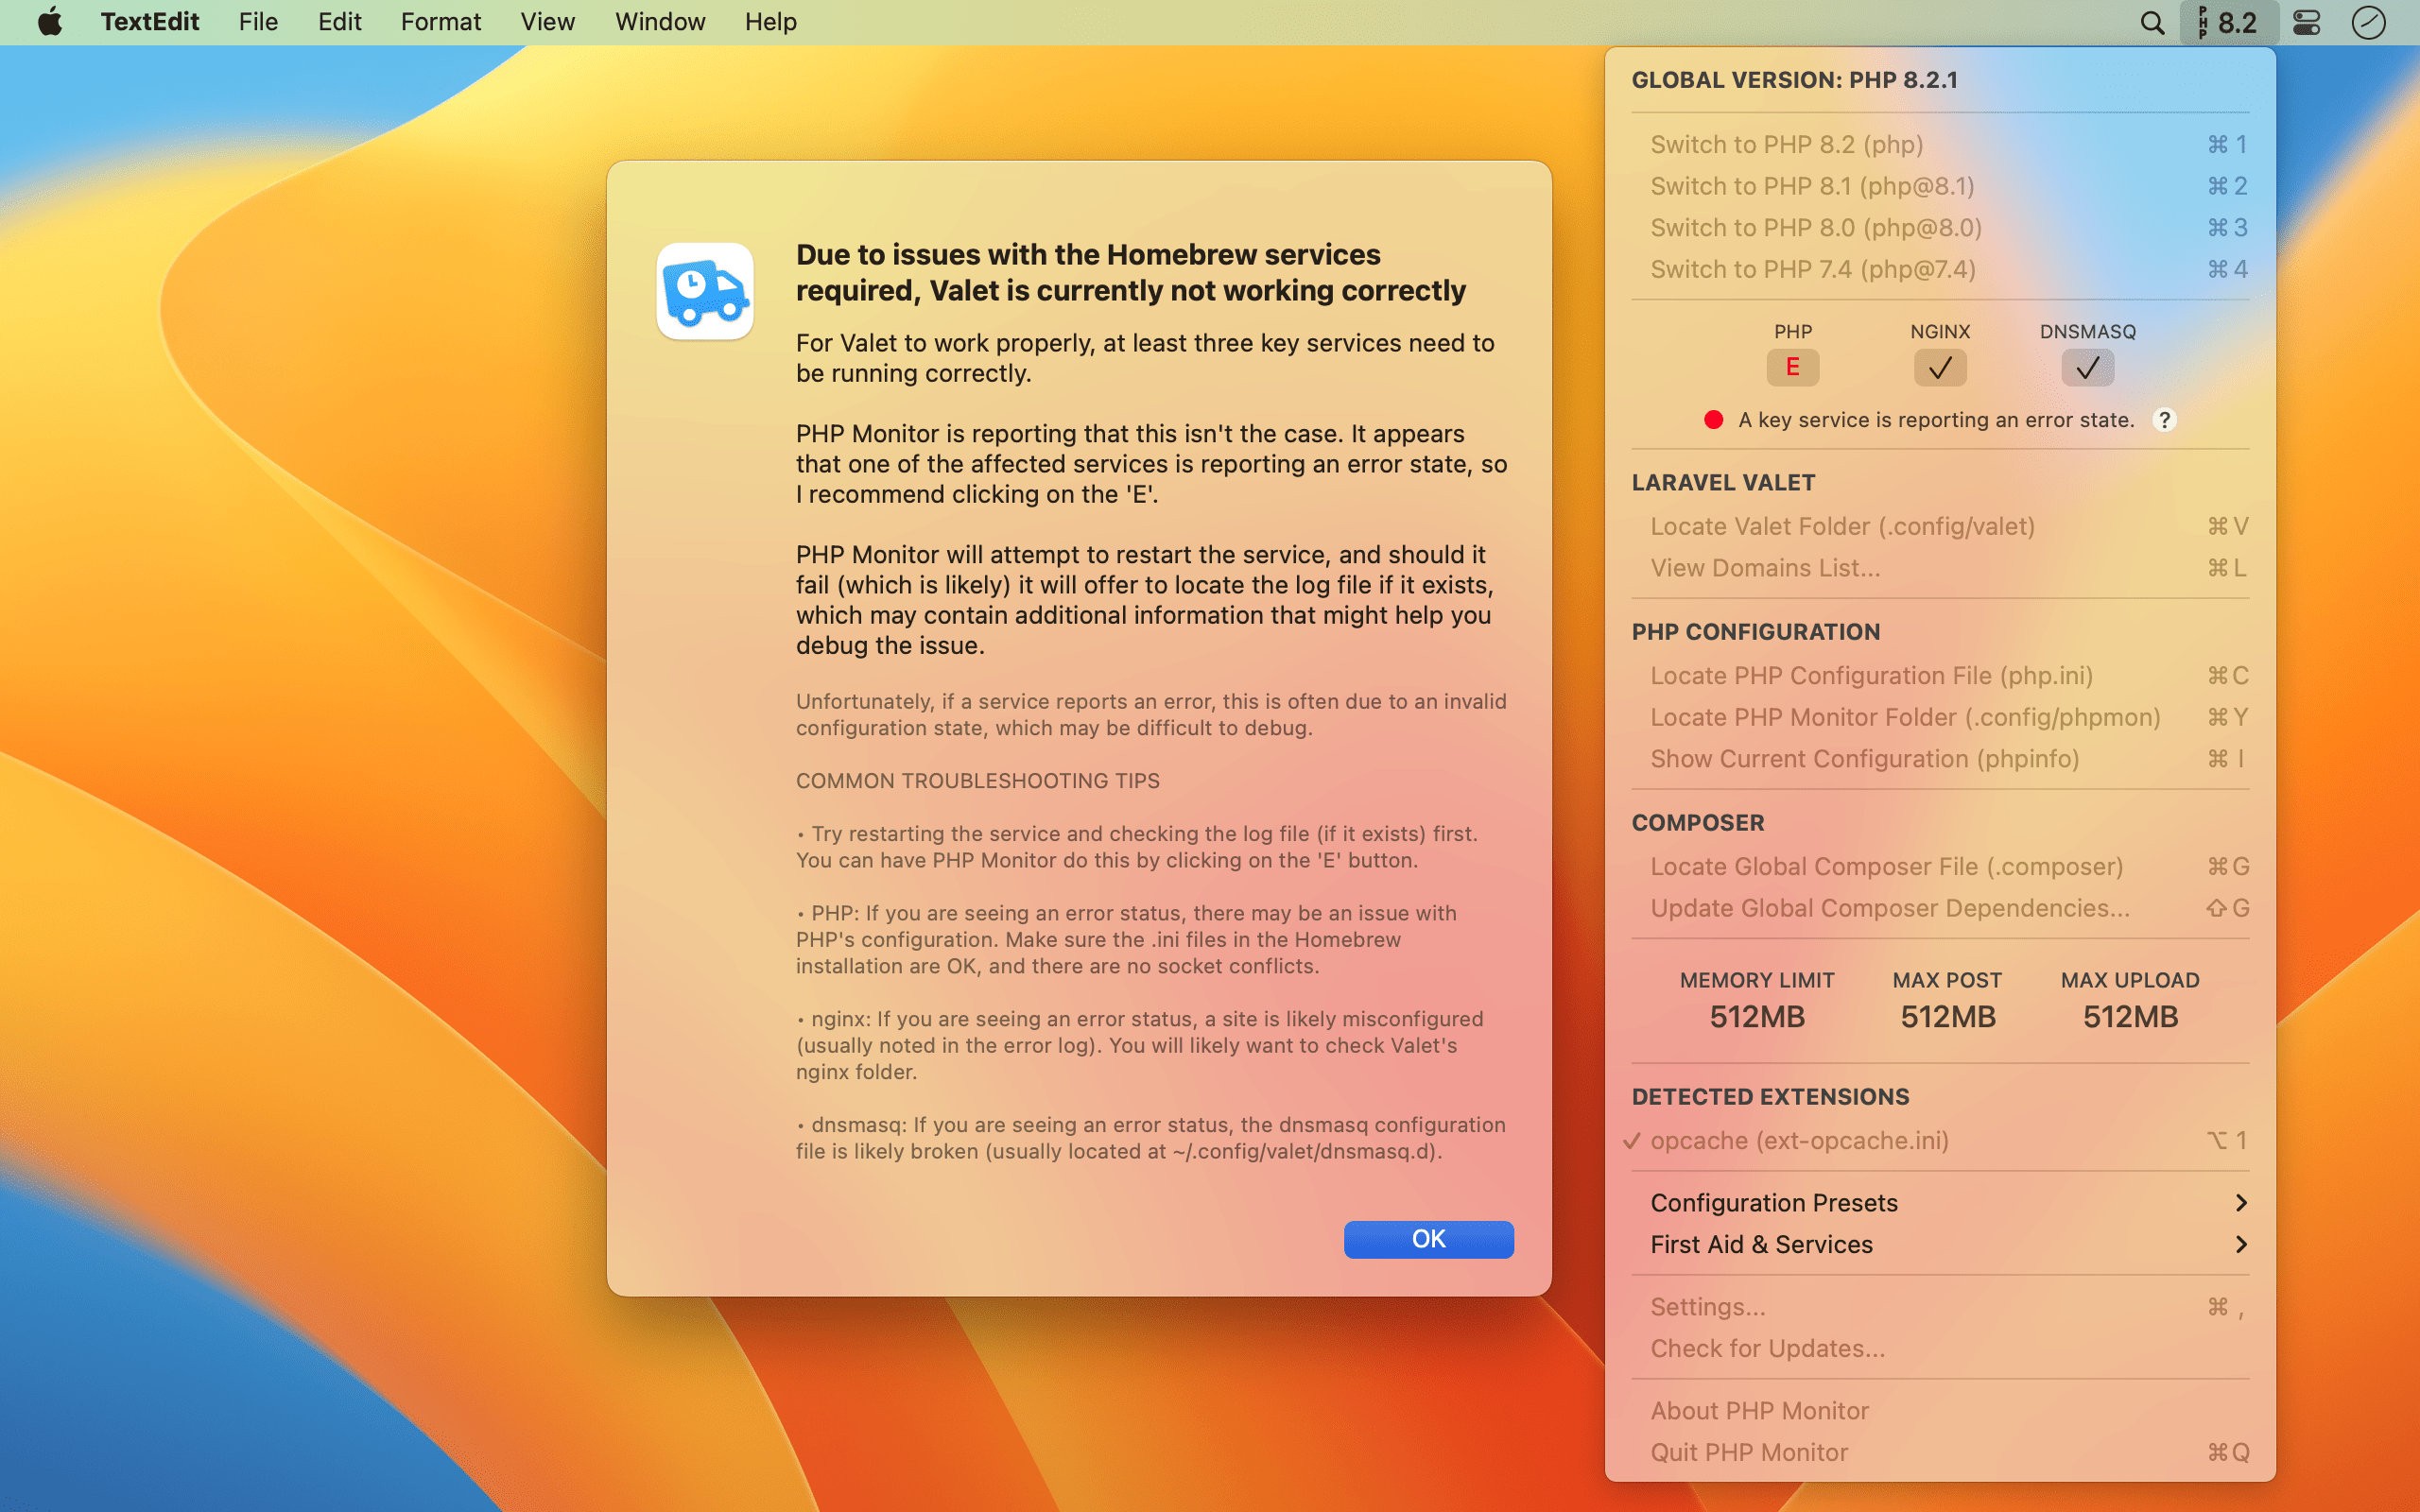The width and height of the screenshot is (2420, 1512).
Task: Choose Show Current Configuration (phpinfo)
Action: pos(1940,759)
